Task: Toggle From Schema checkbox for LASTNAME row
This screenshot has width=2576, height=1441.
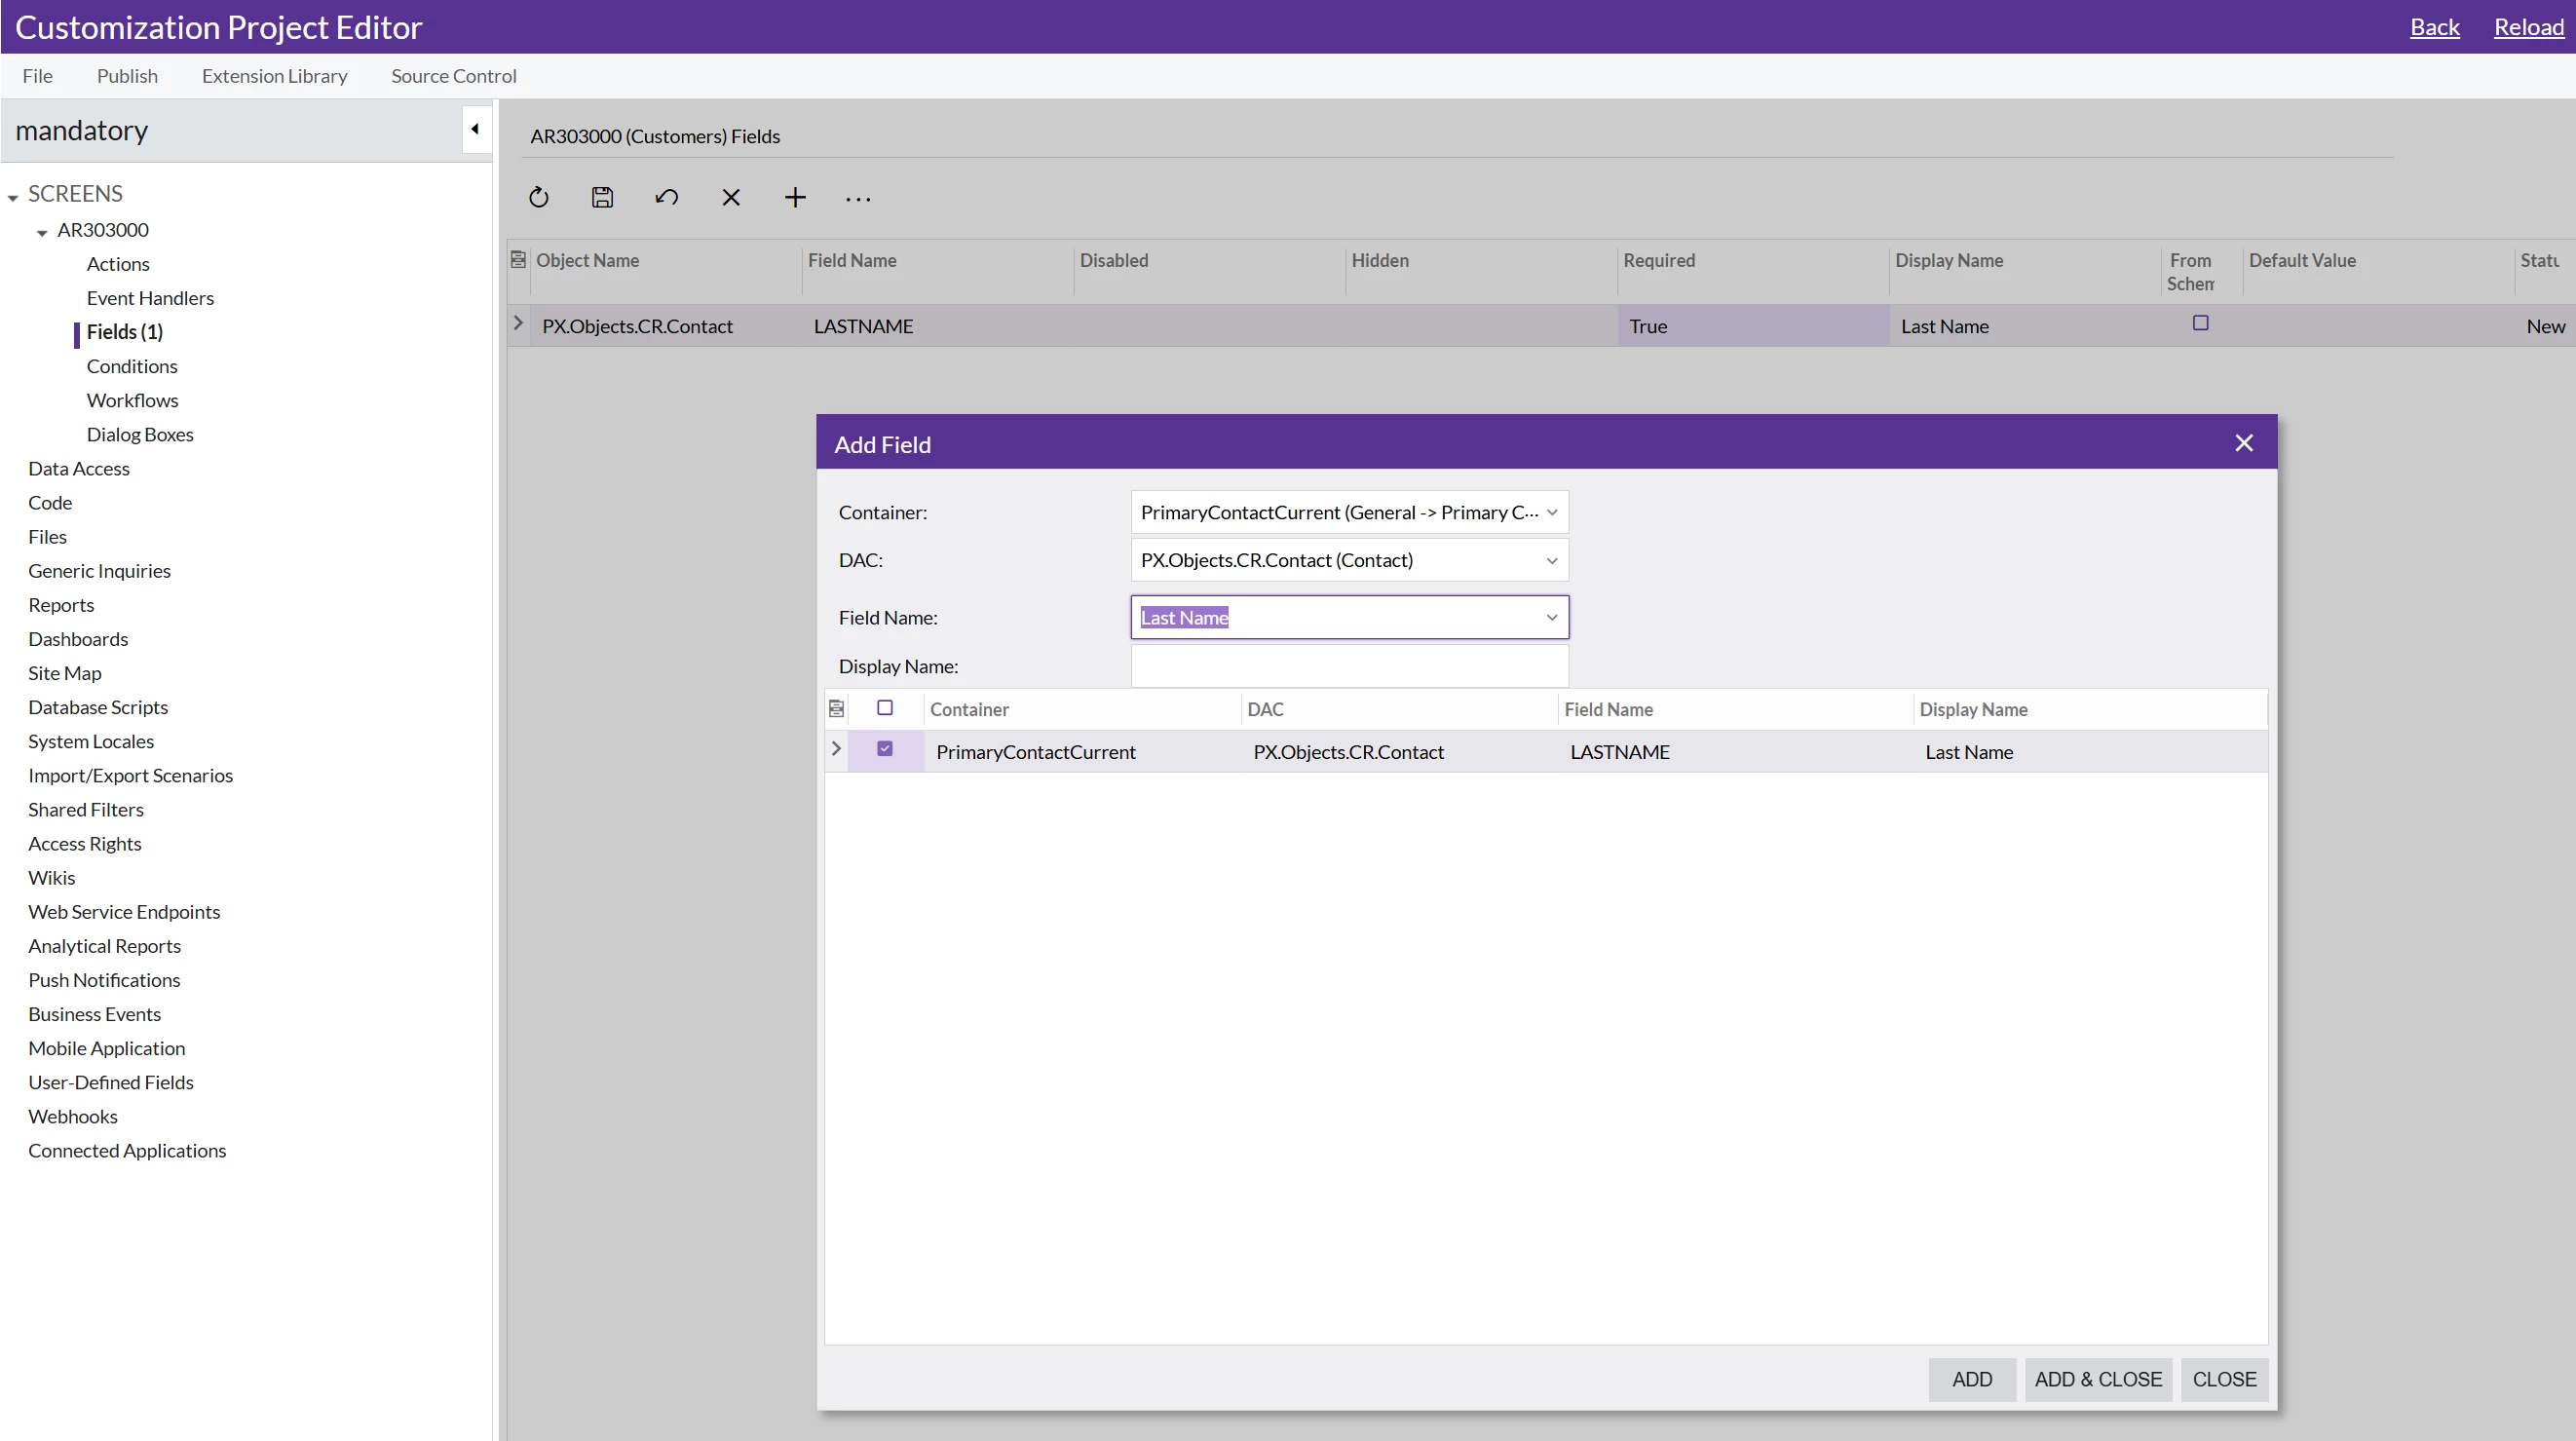Action: click(2200, 323)
